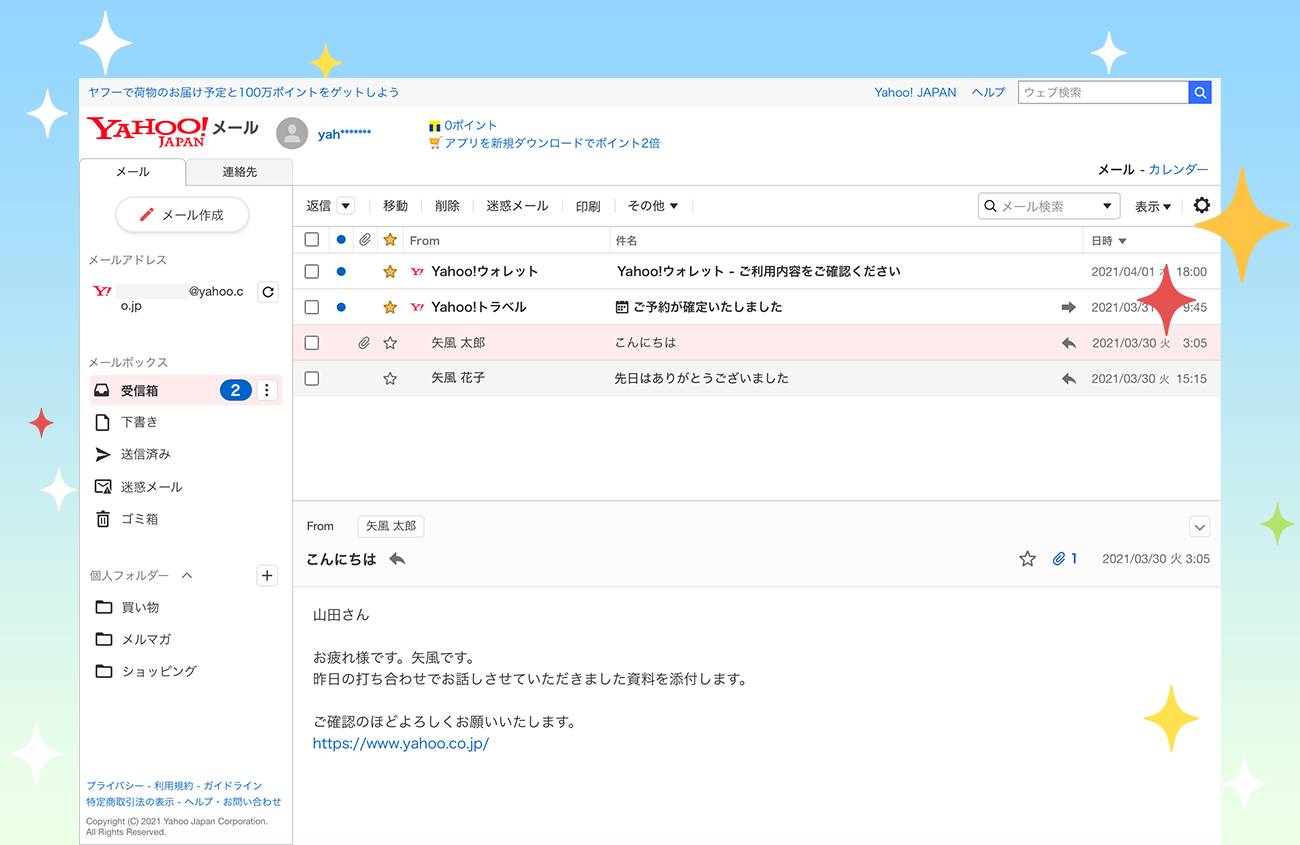
Task: Click sender chip 矢風 太郎 in preview
Action: [390, 526]
